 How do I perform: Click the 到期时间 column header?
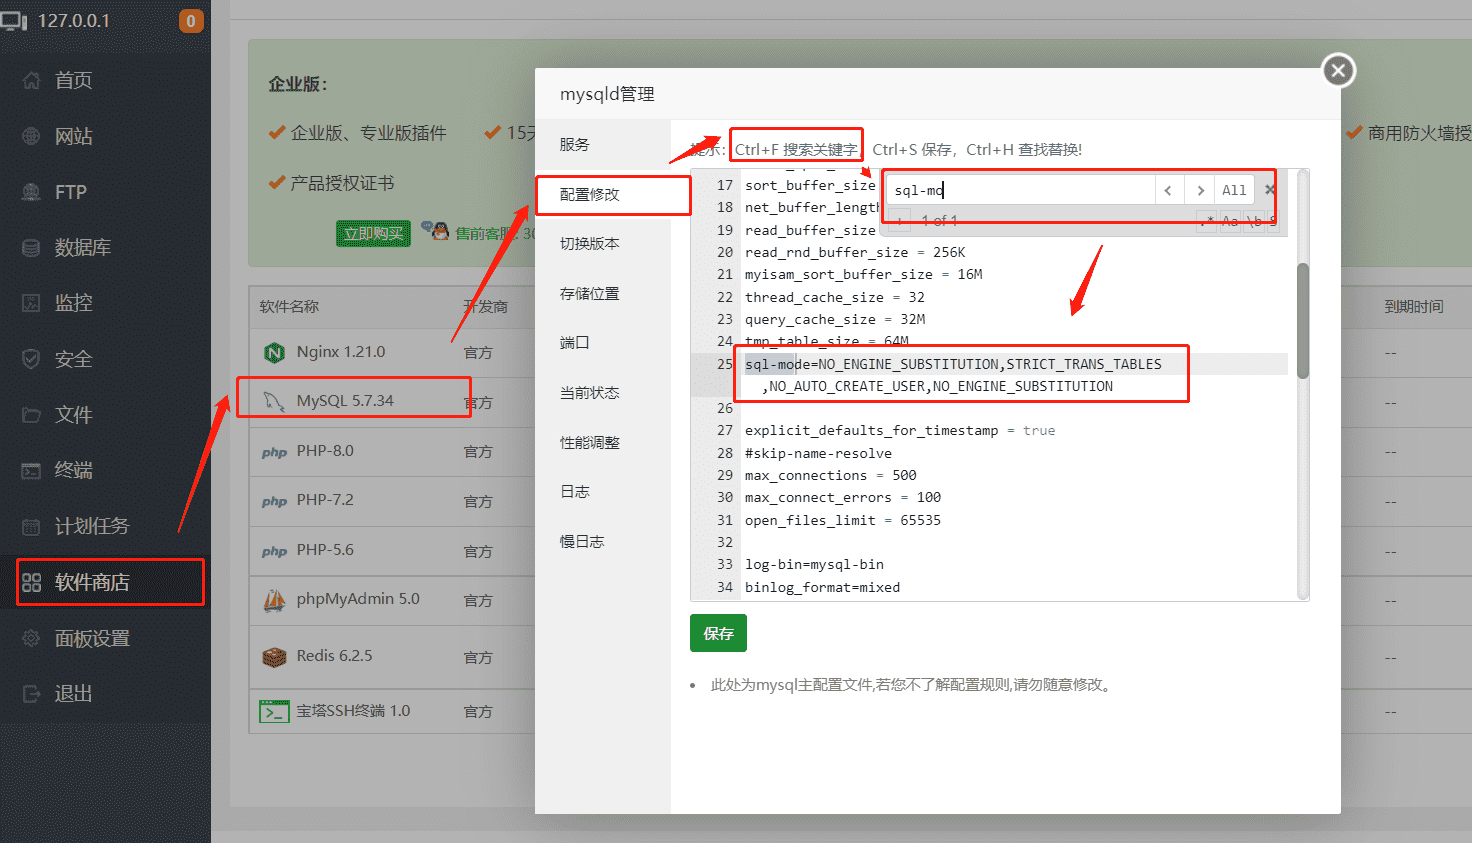(1414, 306)
